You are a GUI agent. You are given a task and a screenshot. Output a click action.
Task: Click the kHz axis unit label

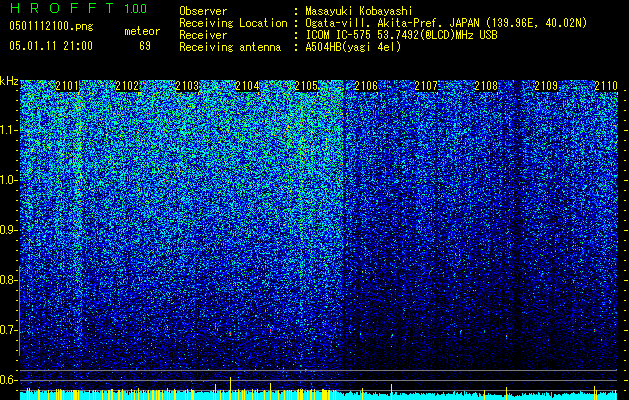tap(9, 81)
